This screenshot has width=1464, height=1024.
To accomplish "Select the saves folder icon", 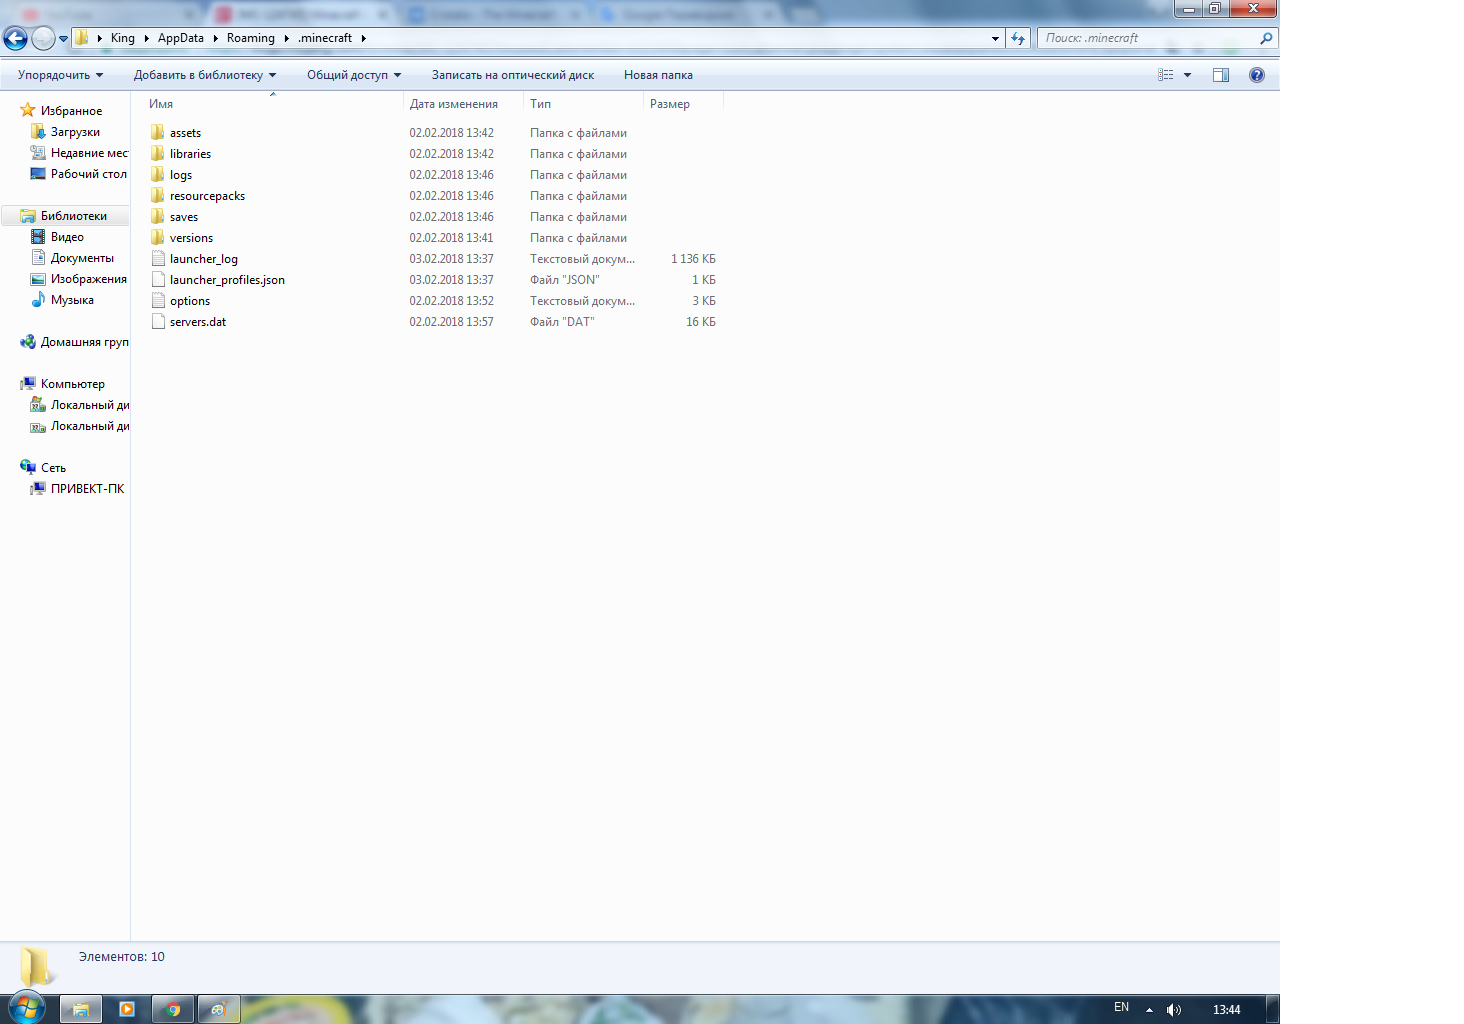I will pyautogui.click(x=158, y=216).
